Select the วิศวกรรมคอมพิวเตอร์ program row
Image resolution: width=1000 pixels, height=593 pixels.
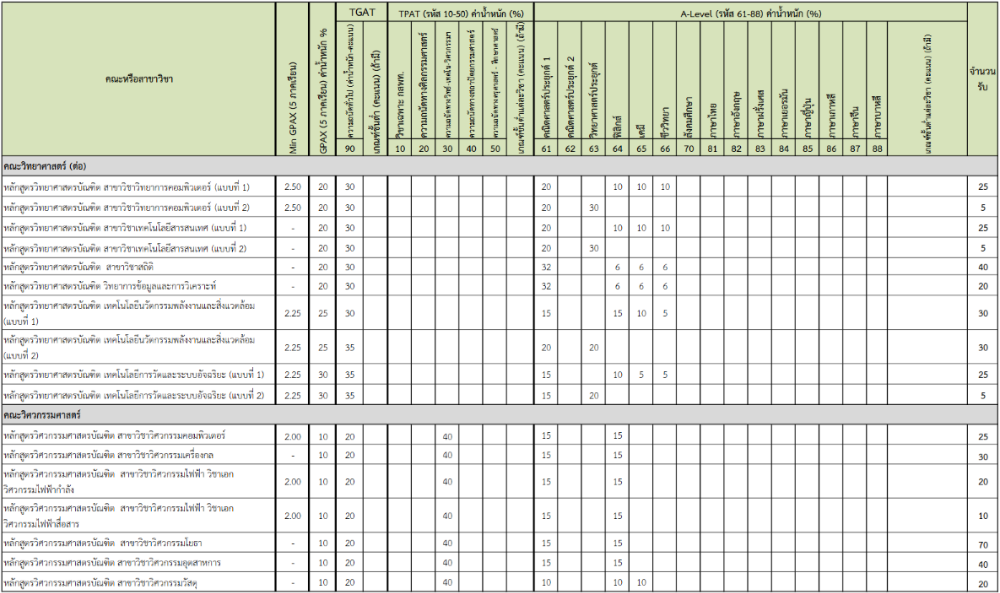tap(115, 436)
